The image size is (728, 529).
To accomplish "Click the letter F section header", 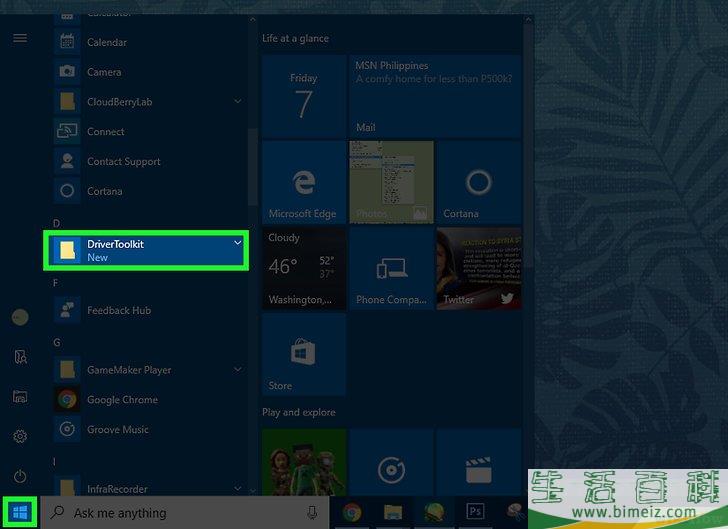I will coord(56,283).
